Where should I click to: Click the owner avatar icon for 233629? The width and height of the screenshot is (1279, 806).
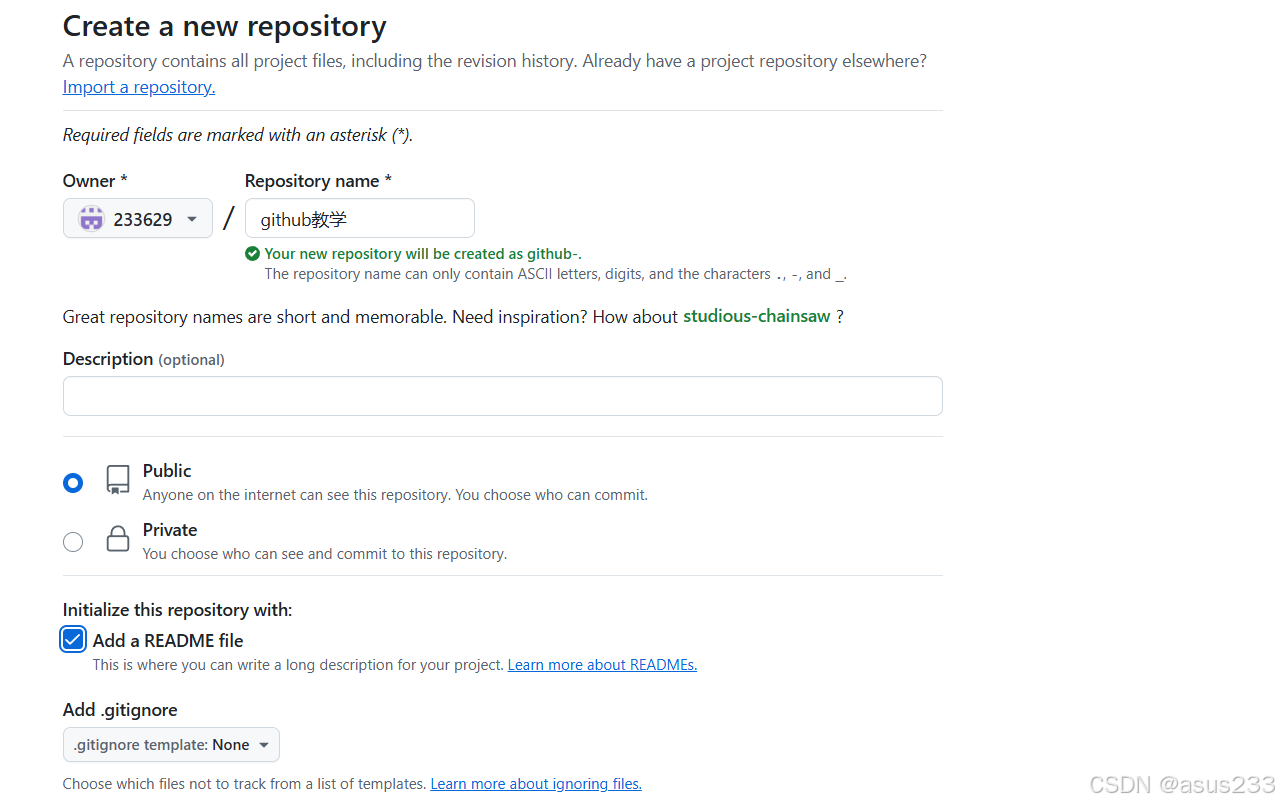(x=91, y=219)
